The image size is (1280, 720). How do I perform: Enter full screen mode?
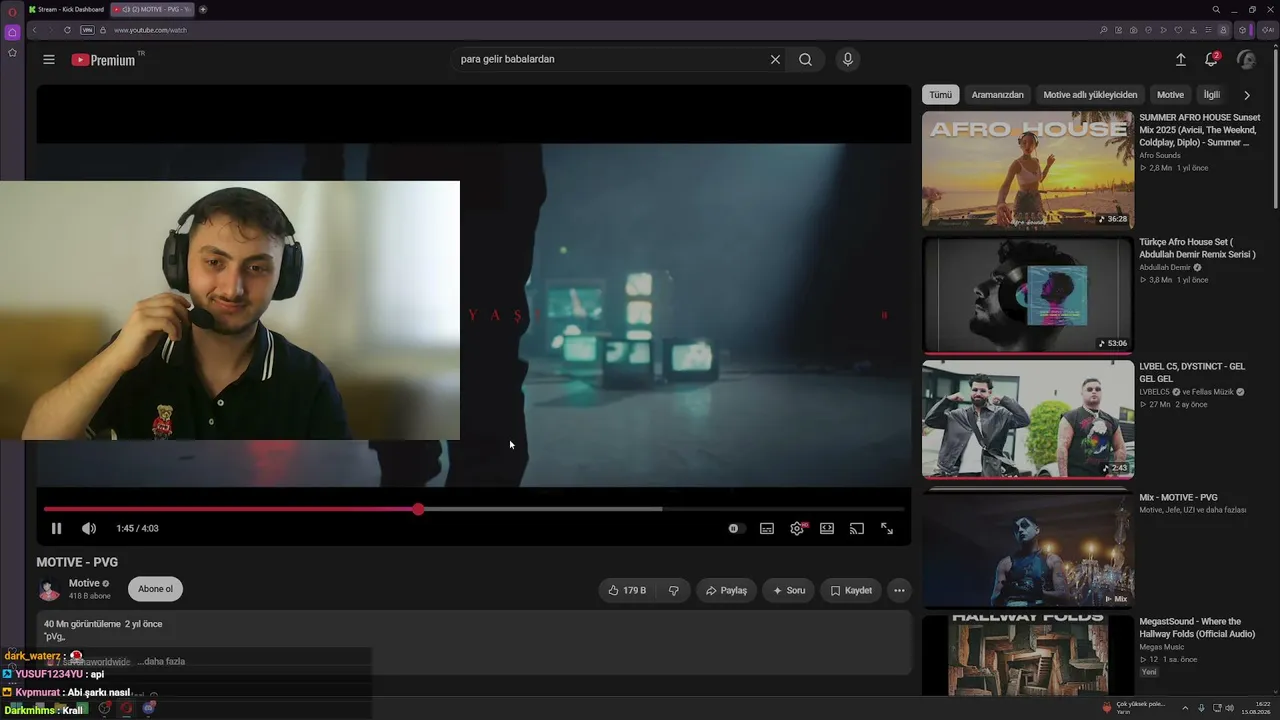click(x=887, y=528)
